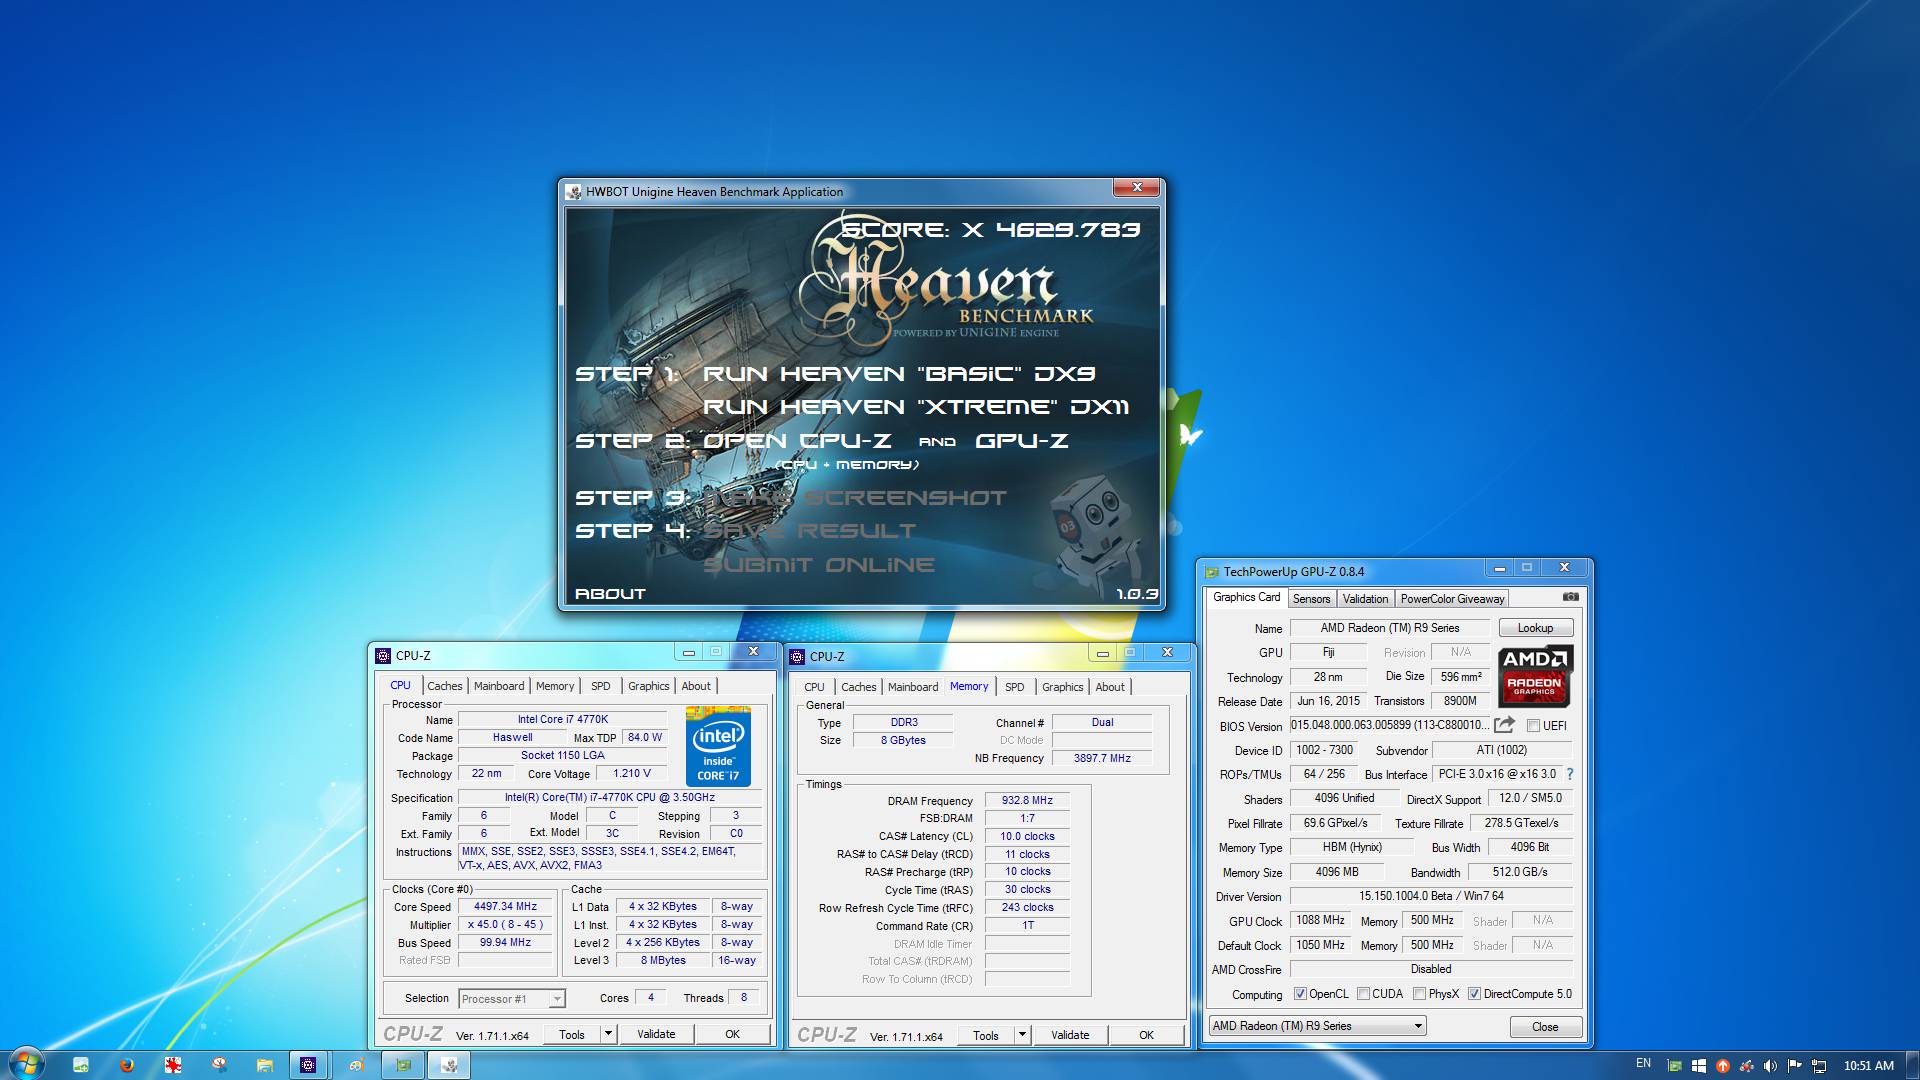This screenshot has width=1920, height=1080.
Task: Open the Mainboard tab in the left CPU-Z window
Action: click(498, 686)
